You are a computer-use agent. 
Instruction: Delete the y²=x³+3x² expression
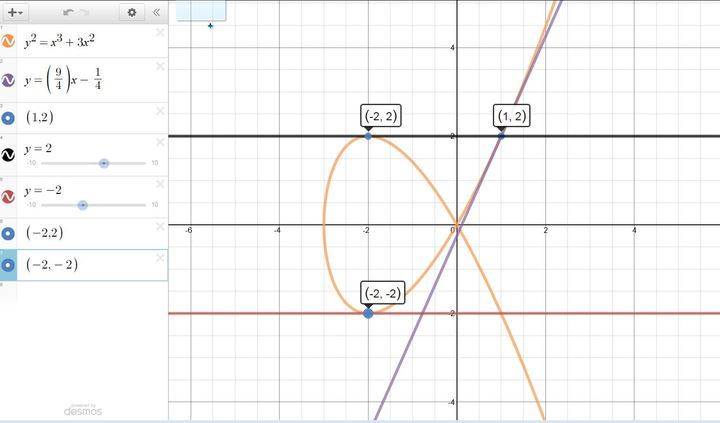(x=159, y=33)
